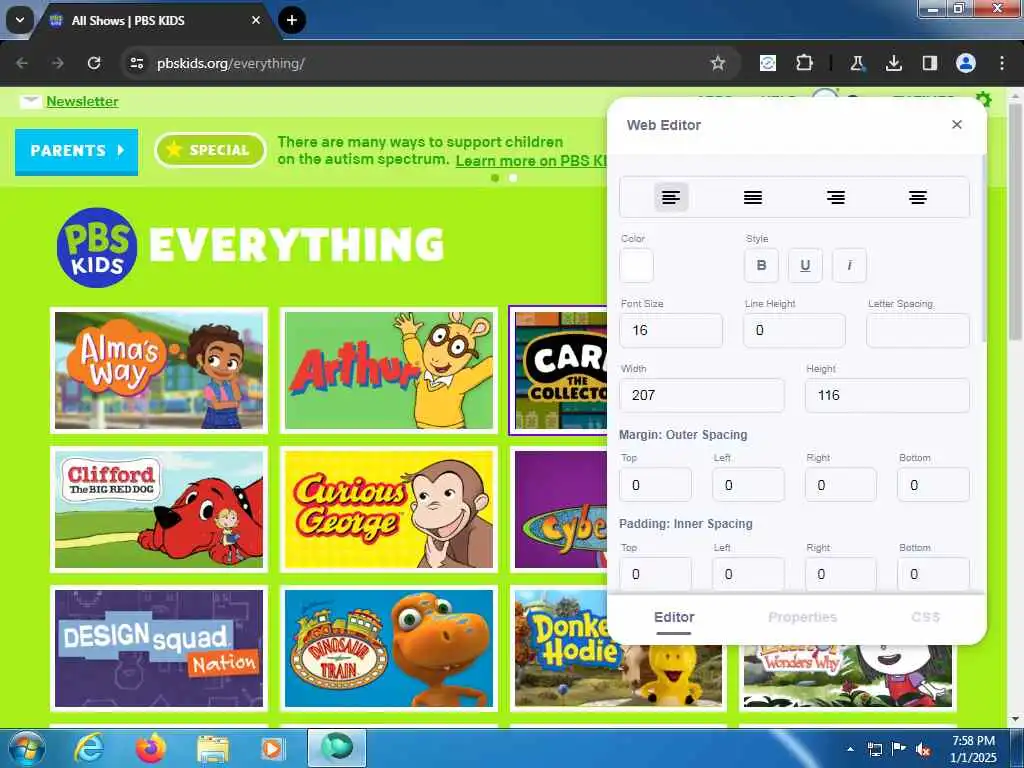1024x768 pixels.
Task: Edit the Letter Spacing field
Action: coord(918,330)
